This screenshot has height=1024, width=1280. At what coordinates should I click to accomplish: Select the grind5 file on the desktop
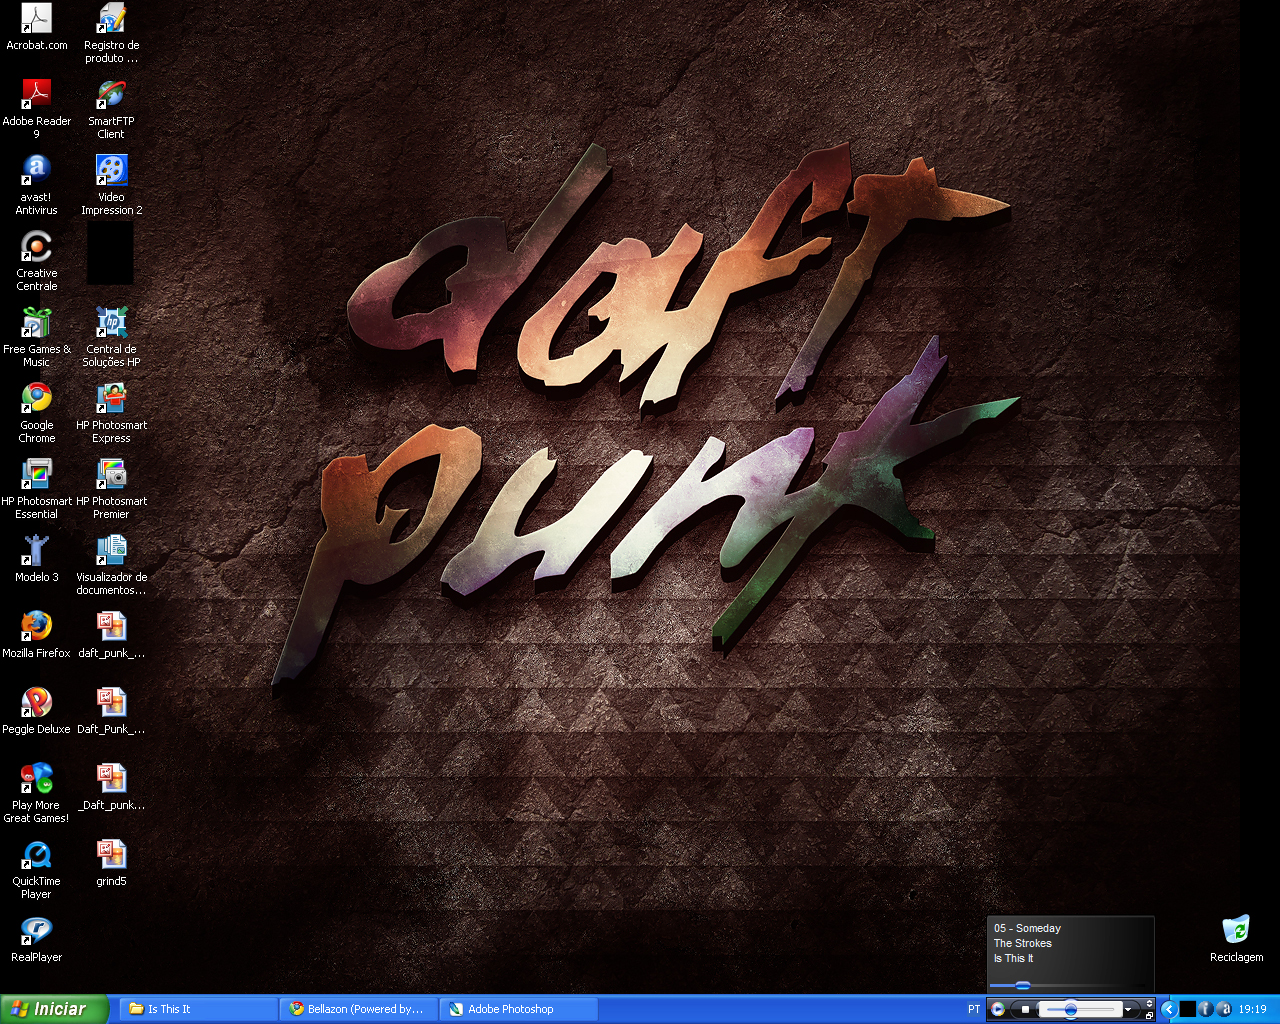[111, 855]
